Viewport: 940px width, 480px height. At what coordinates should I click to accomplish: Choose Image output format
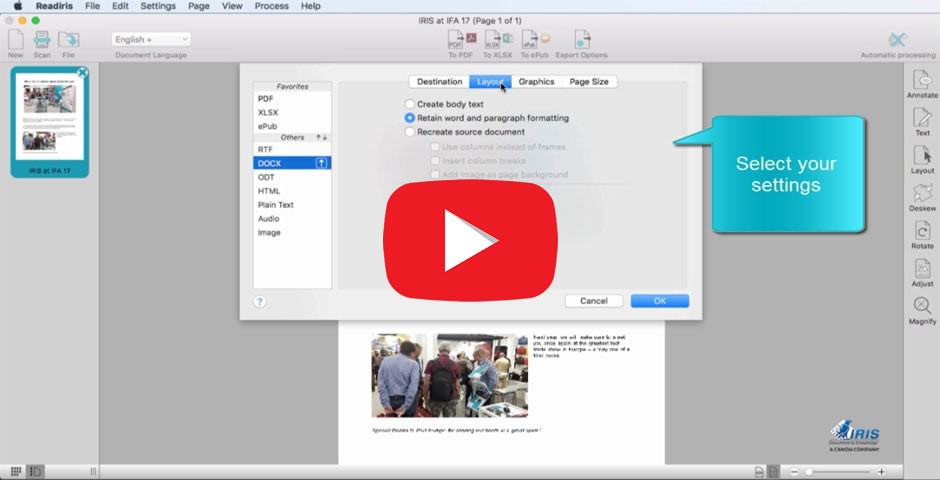point(292,233)
